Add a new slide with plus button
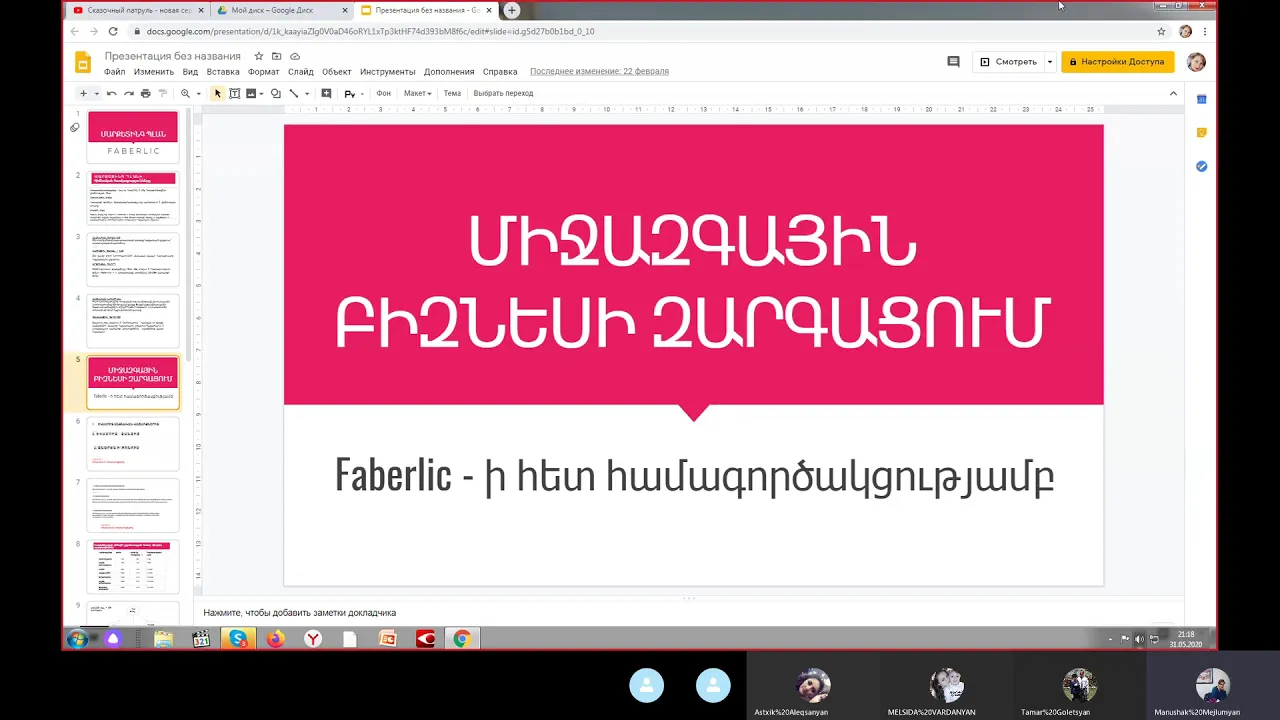The width and height of the screenshot is (1280, 720). [x=83, y=93]
